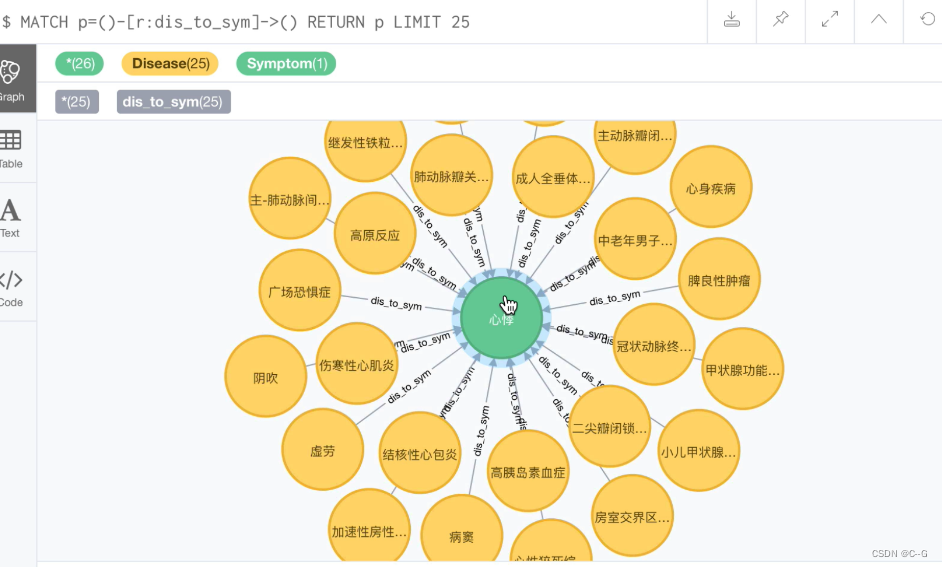Select the 主-肺动脉间… disease node

(290, 198)
